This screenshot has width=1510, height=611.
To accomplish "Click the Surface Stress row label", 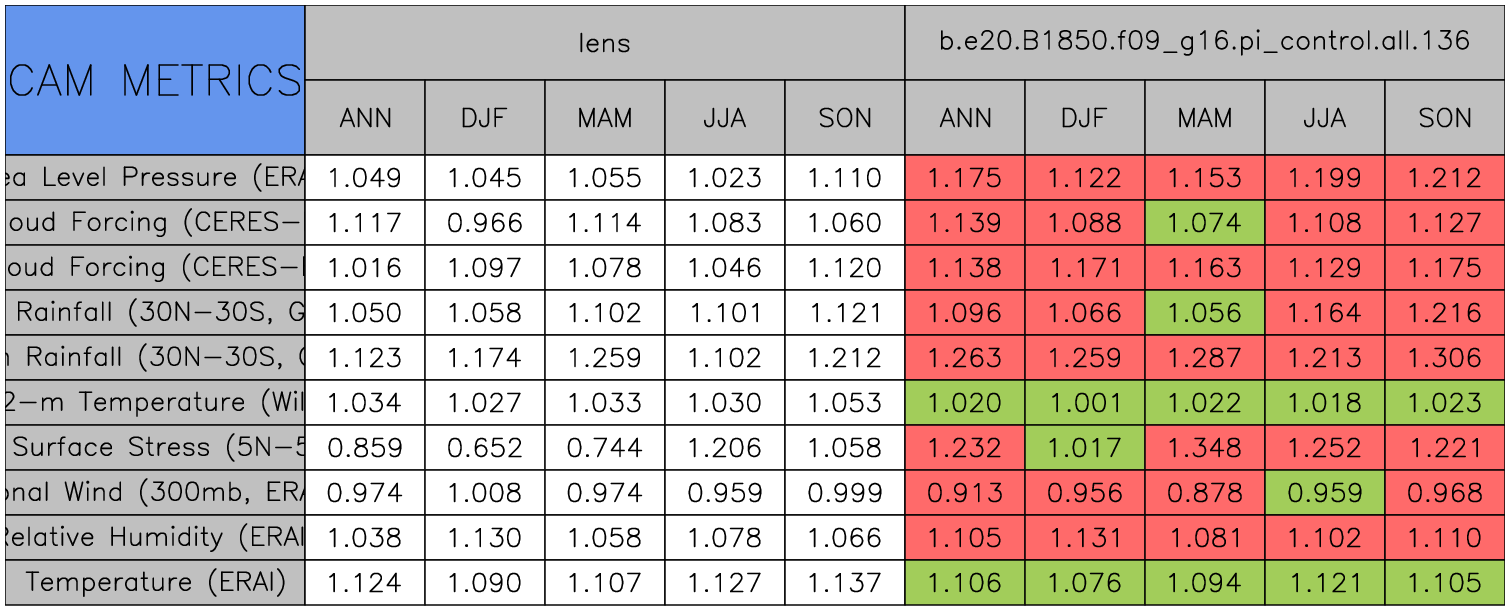I will pos(155,447).
